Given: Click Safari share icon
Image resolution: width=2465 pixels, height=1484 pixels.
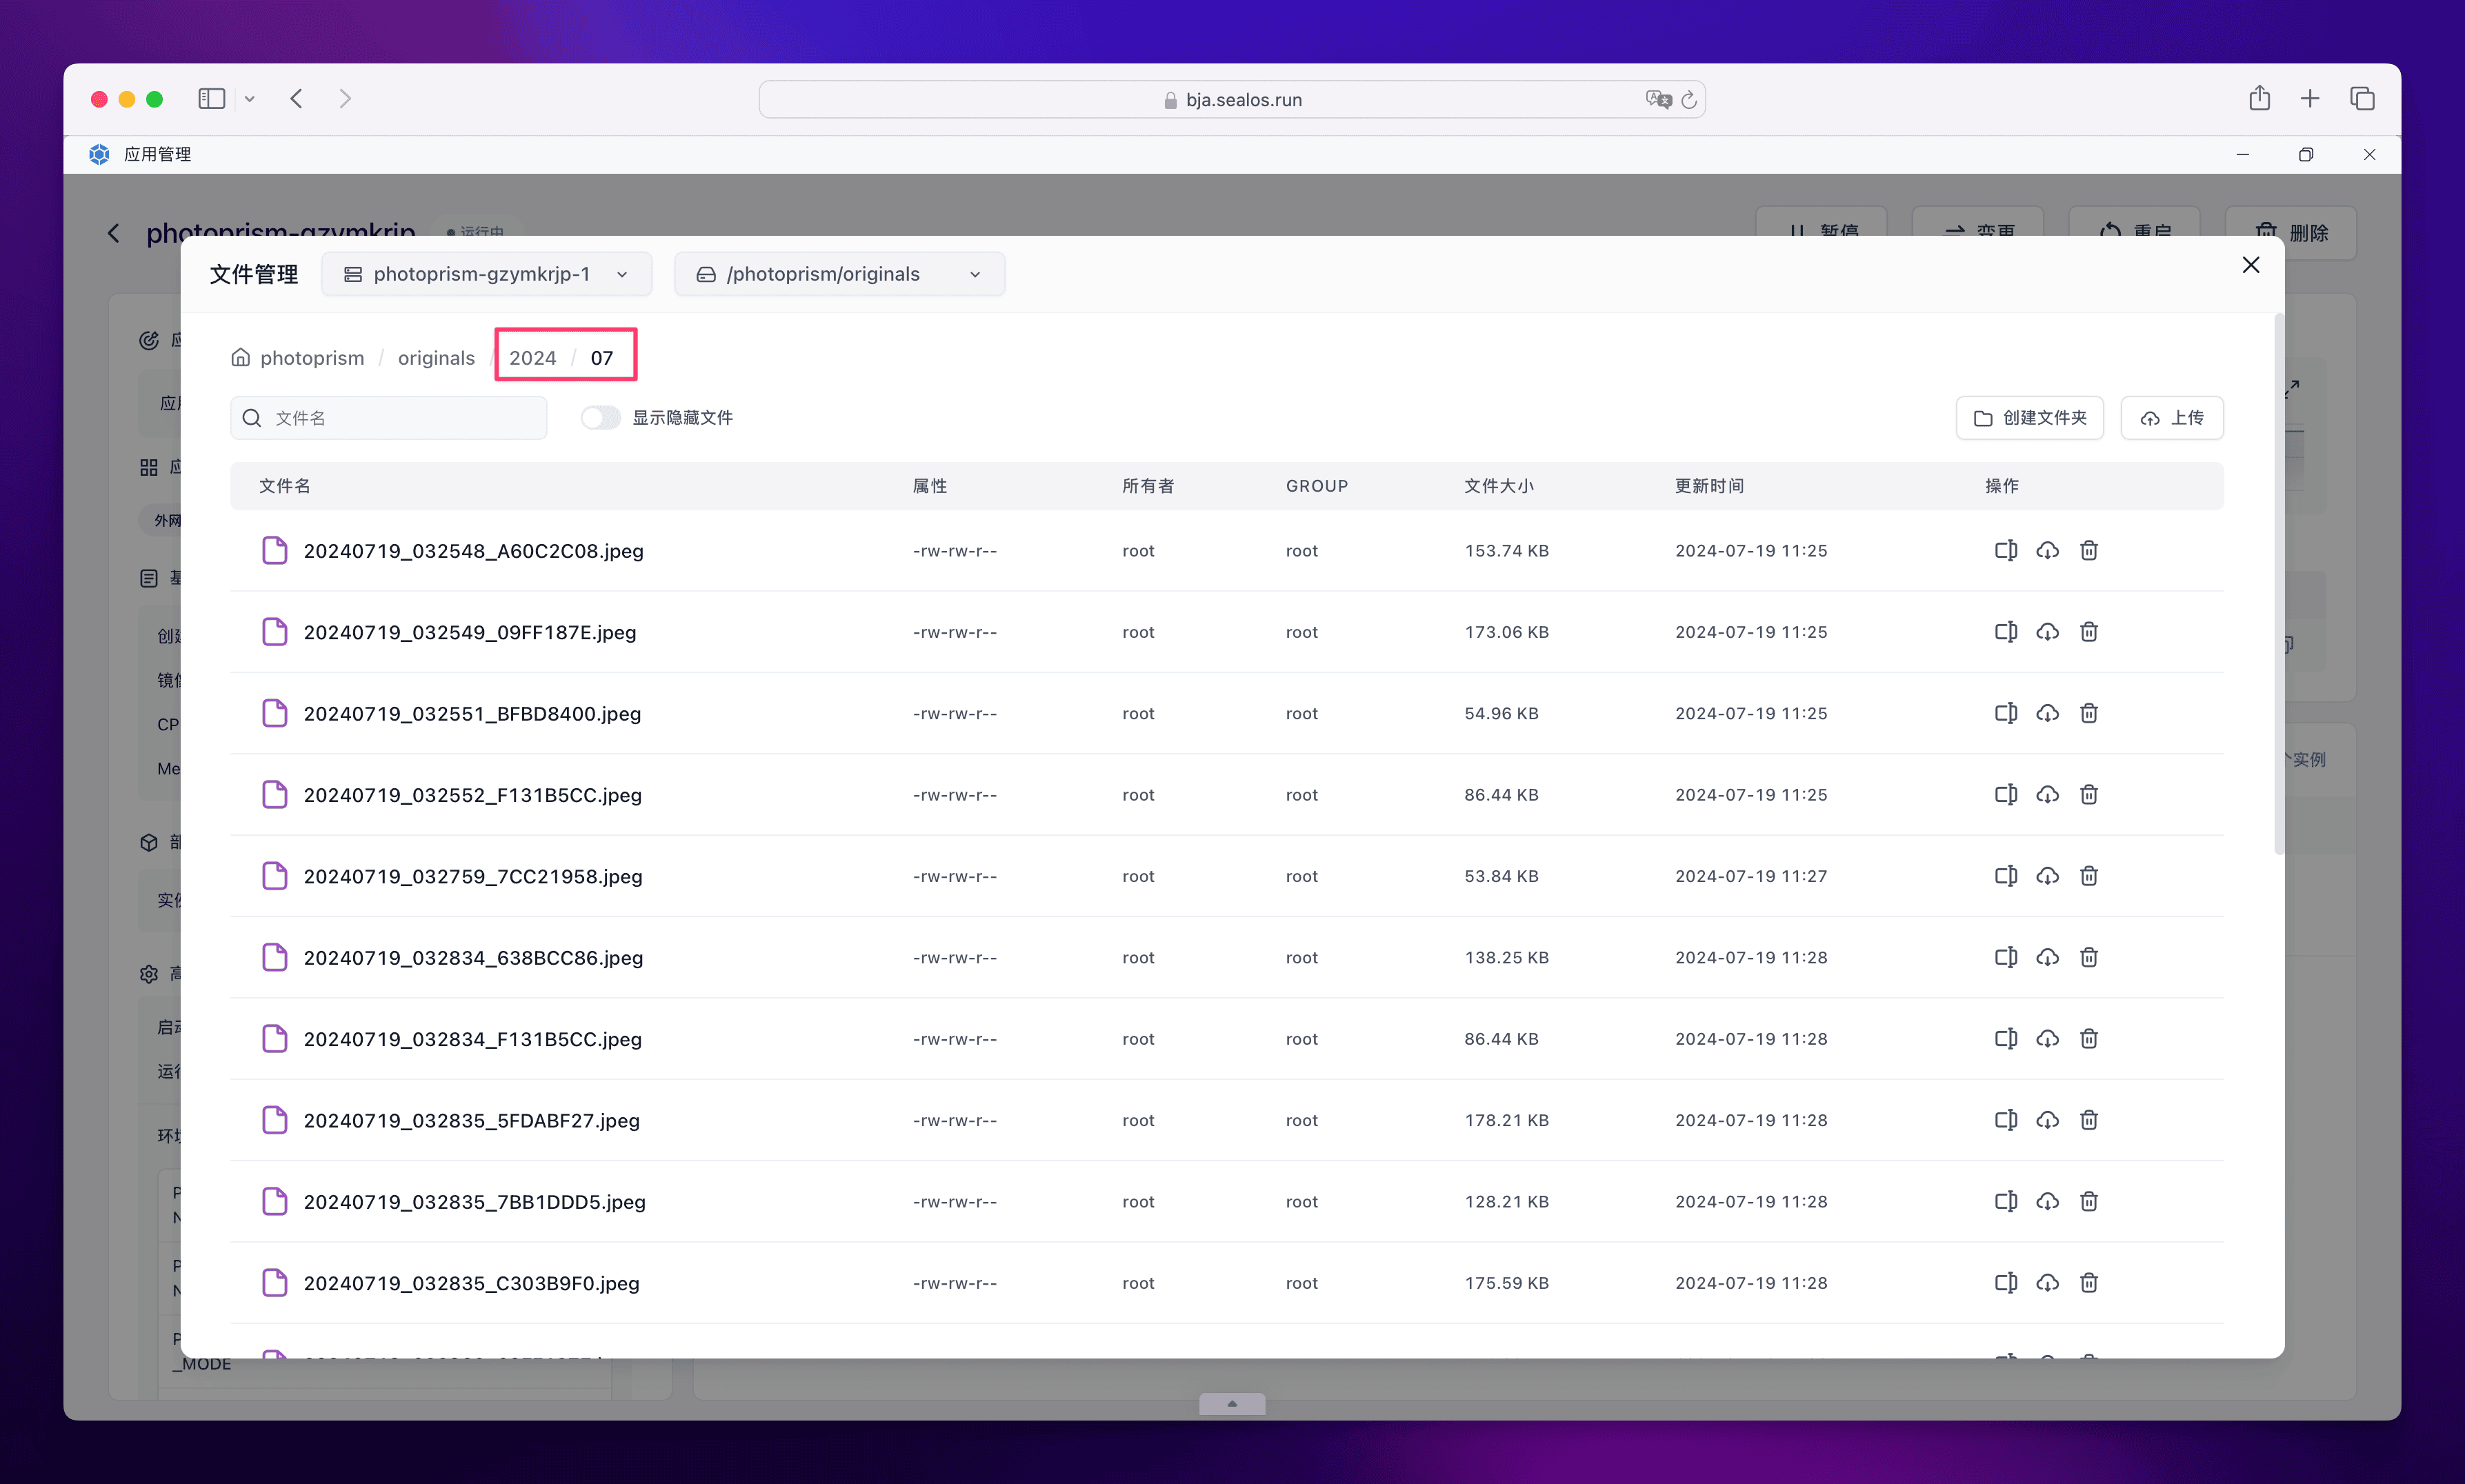Looking at the screenshot, I should point(2259,99).
